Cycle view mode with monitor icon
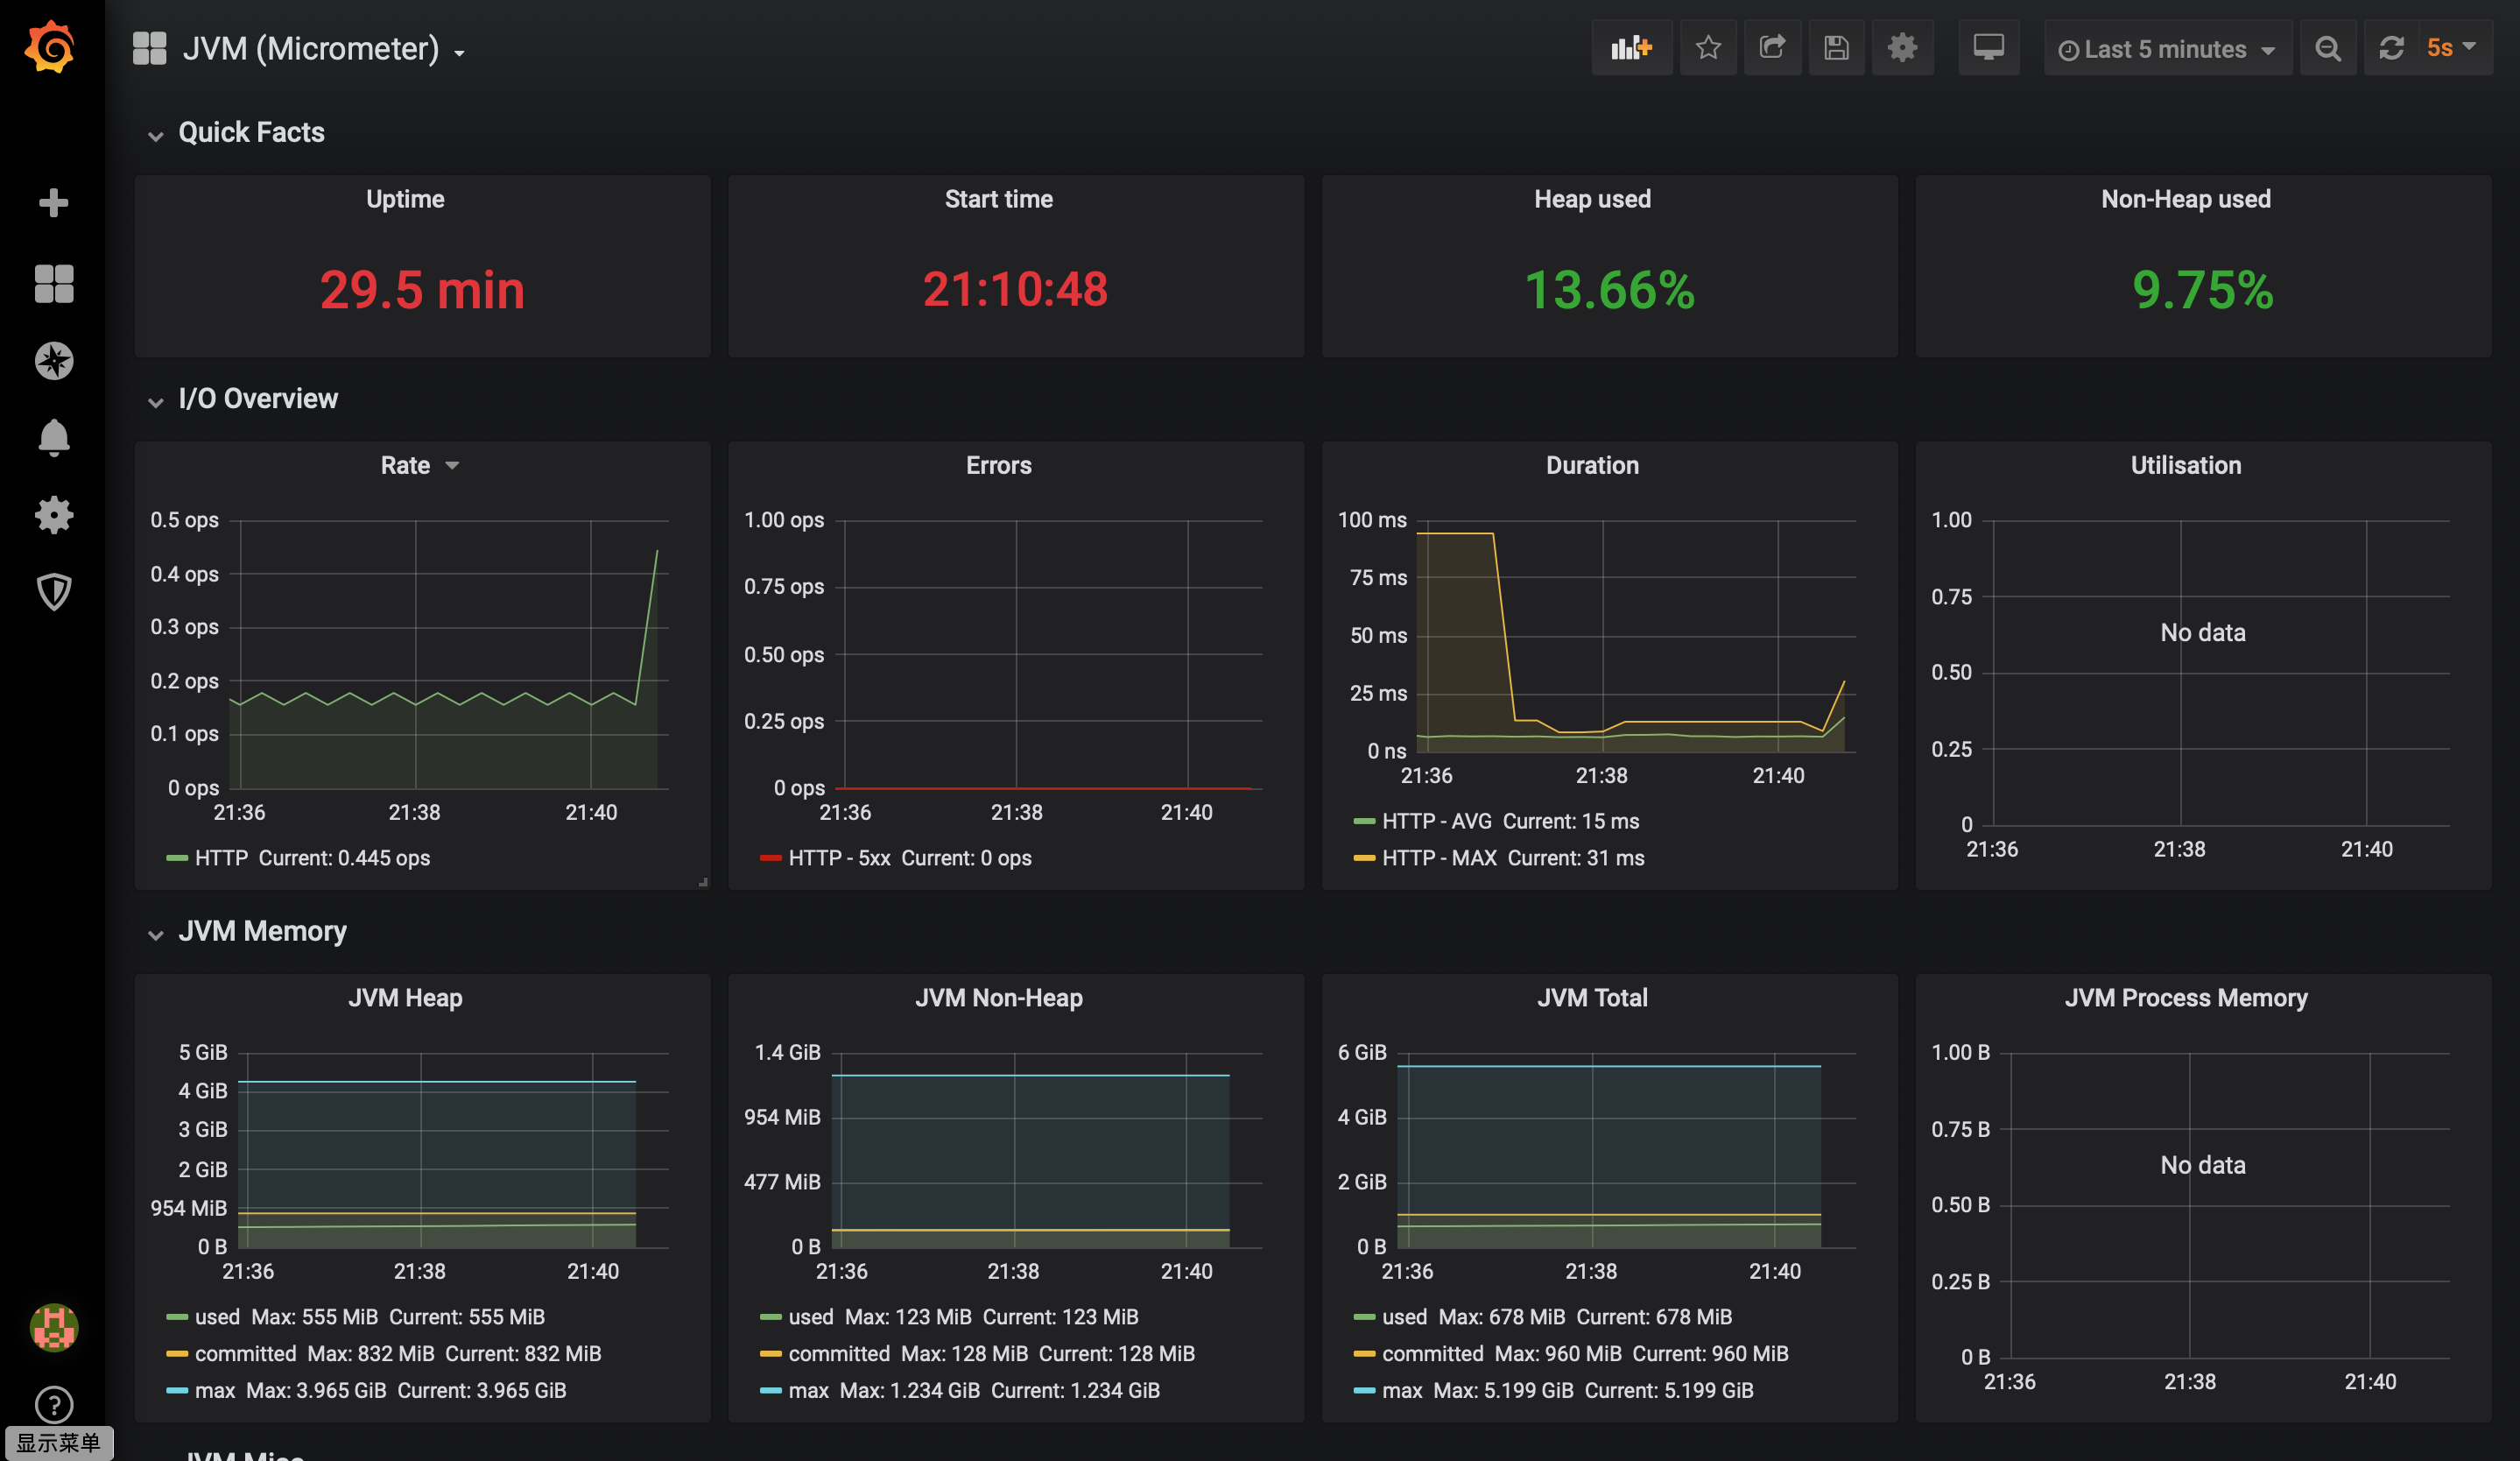 point(1988,48)
